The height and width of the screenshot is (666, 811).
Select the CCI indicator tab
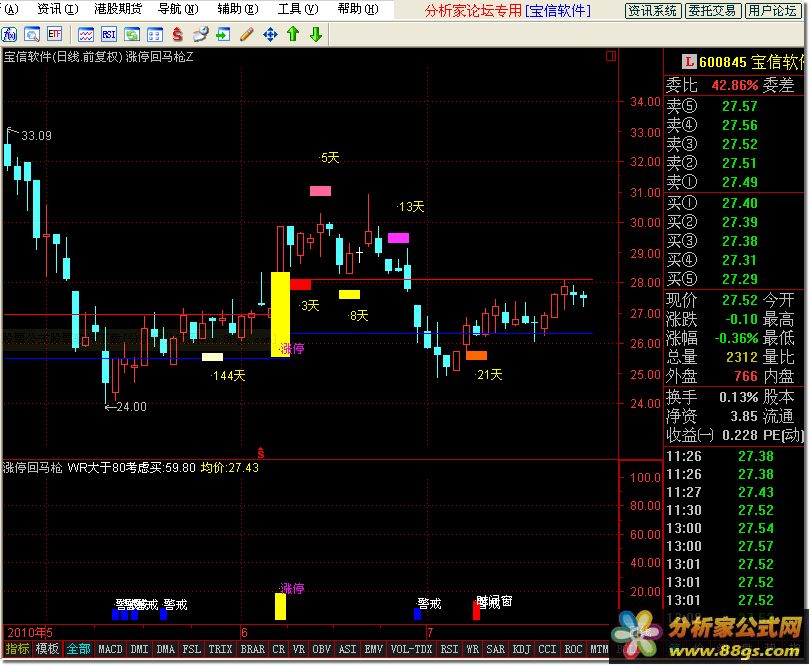click(548, 648)
